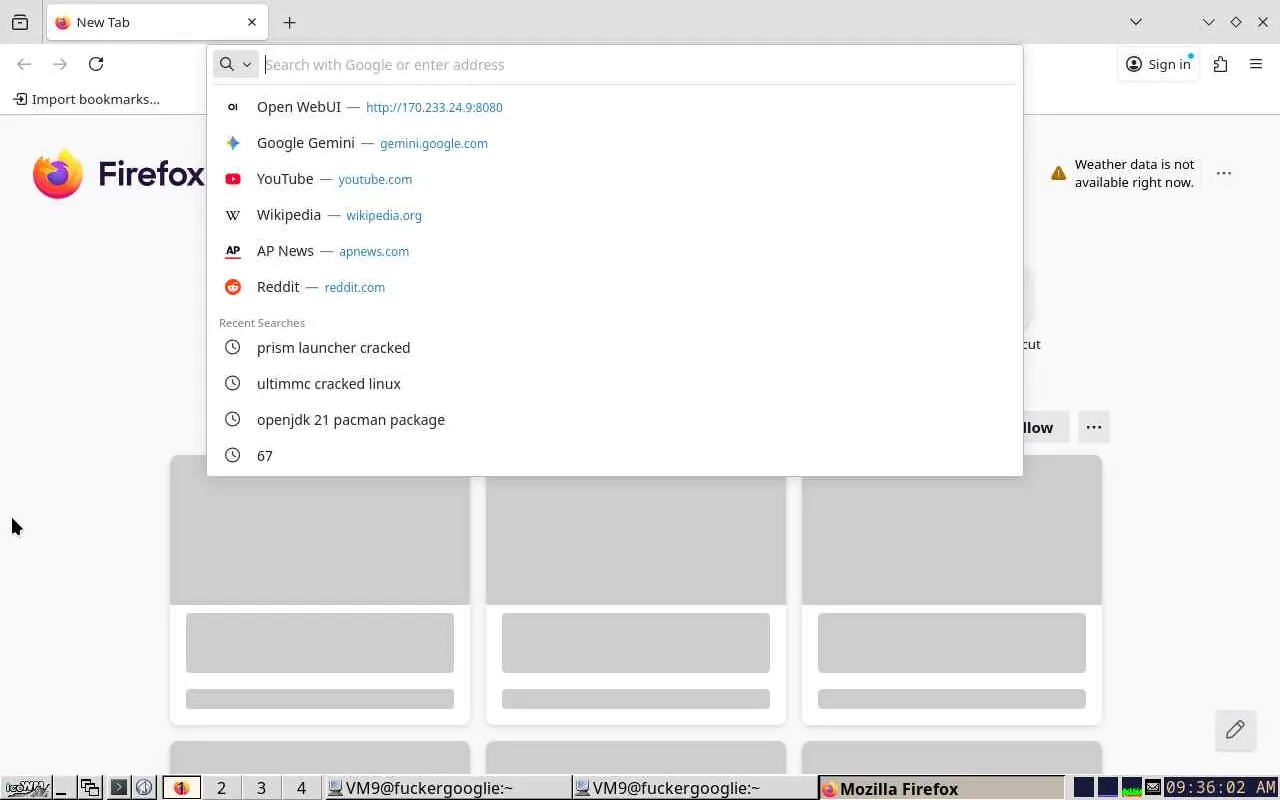Click the Sign in account button
Viewport: 1280px width, 800px height.
pyautogui.click(x=1158, y=64)
